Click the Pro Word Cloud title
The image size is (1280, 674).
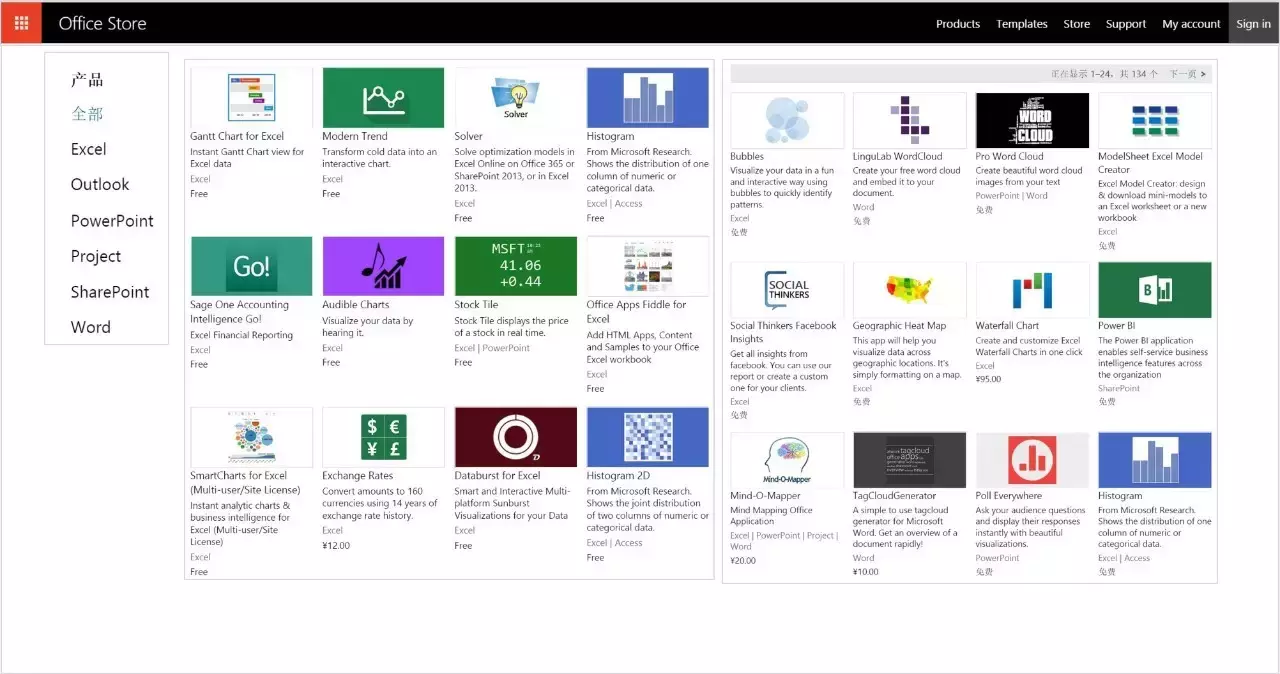[1009, 156]
